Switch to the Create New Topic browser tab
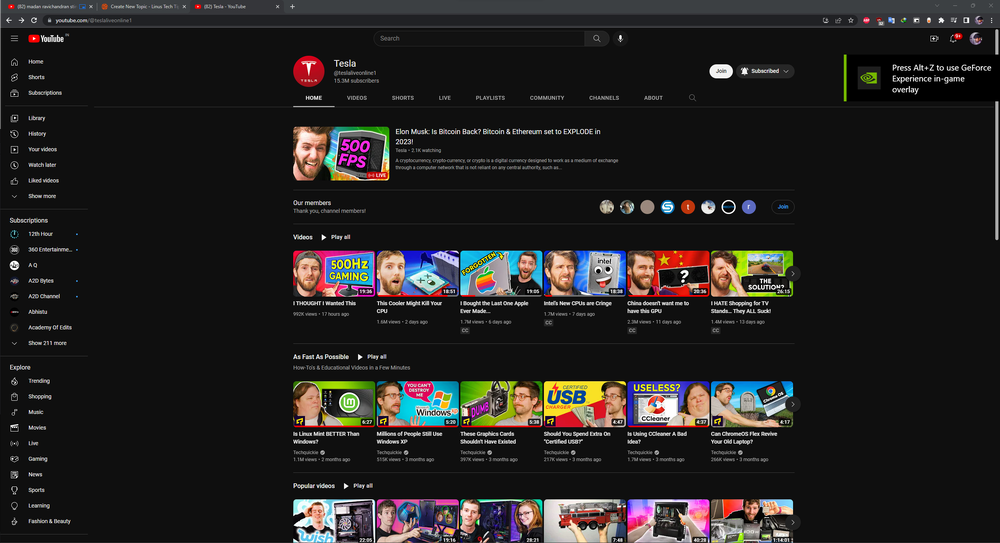This screenshot has height=543, width=1000. (x=143, y=6)
